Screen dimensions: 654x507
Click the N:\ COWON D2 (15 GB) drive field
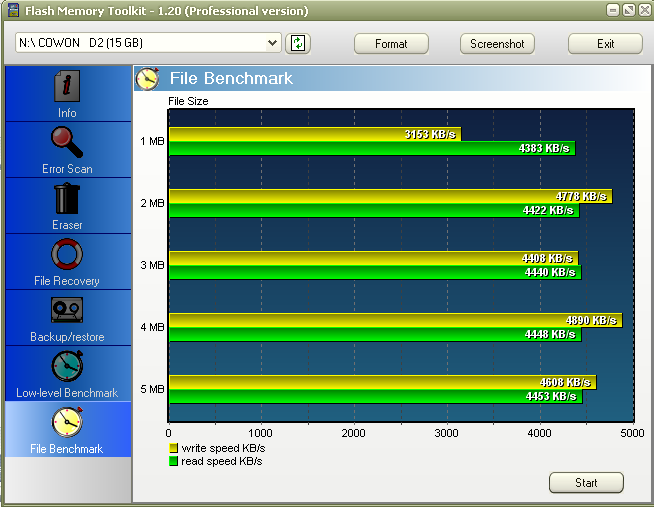tap(148, 43)
